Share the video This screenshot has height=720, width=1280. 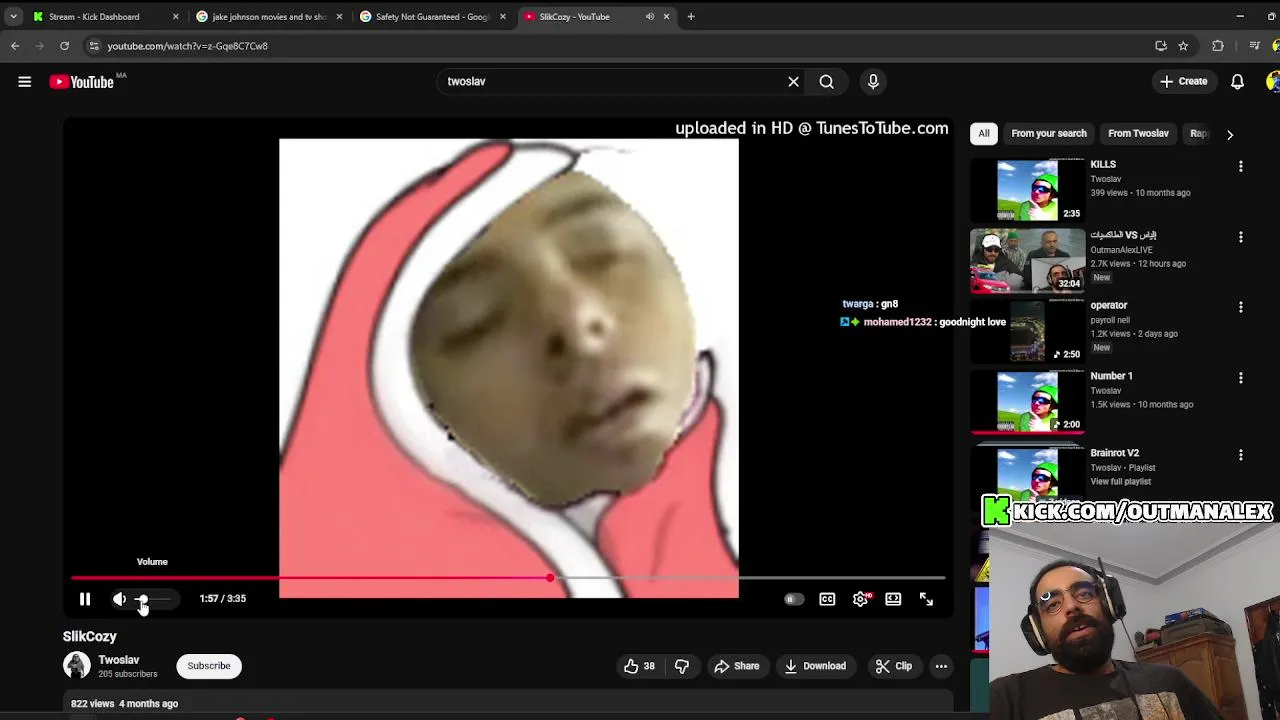coord(736,666)
